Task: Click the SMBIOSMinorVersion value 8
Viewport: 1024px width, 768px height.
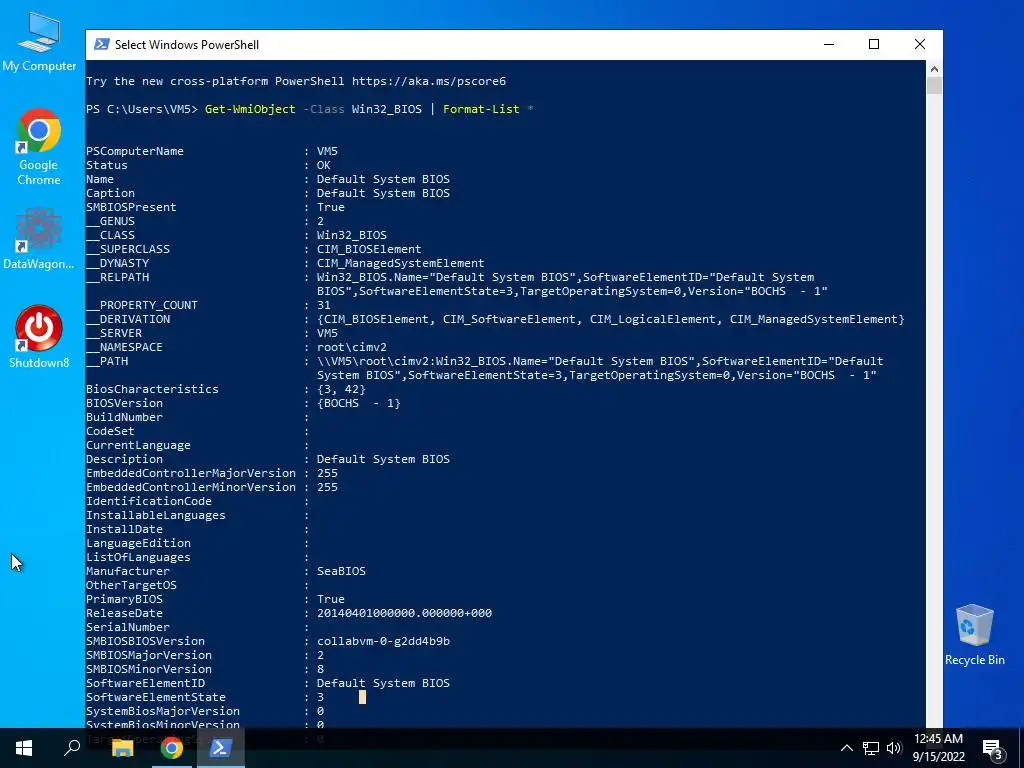Action: 320,669
